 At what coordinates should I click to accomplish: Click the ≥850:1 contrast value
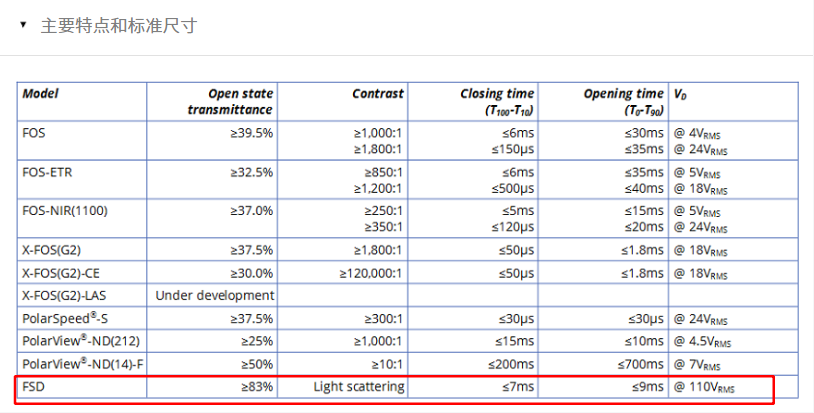tap(383, 172)
